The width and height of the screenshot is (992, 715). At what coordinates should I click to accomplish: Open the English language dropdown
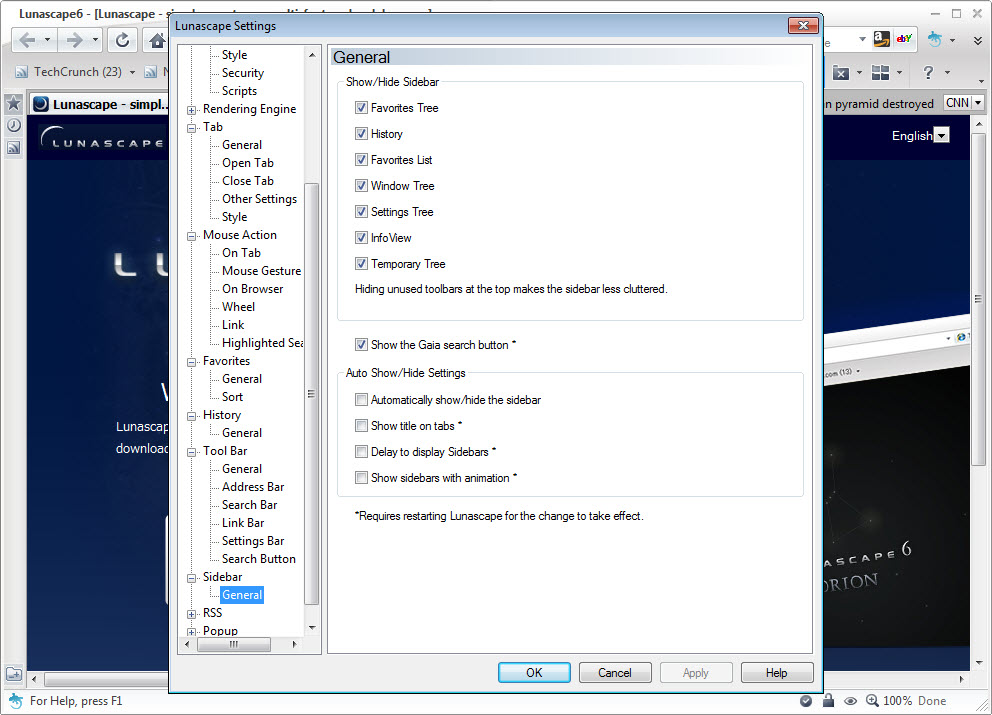coord(942,135)
